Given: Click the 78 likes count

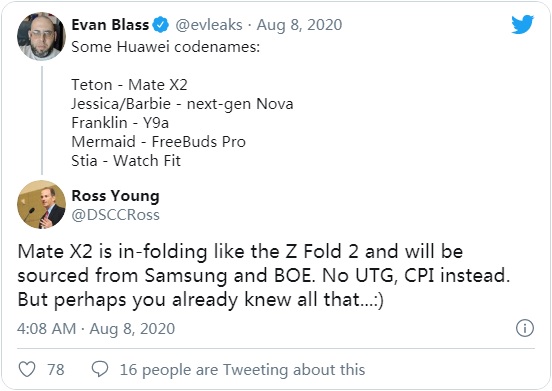Looking at the screenshot, I should (56, 370).
